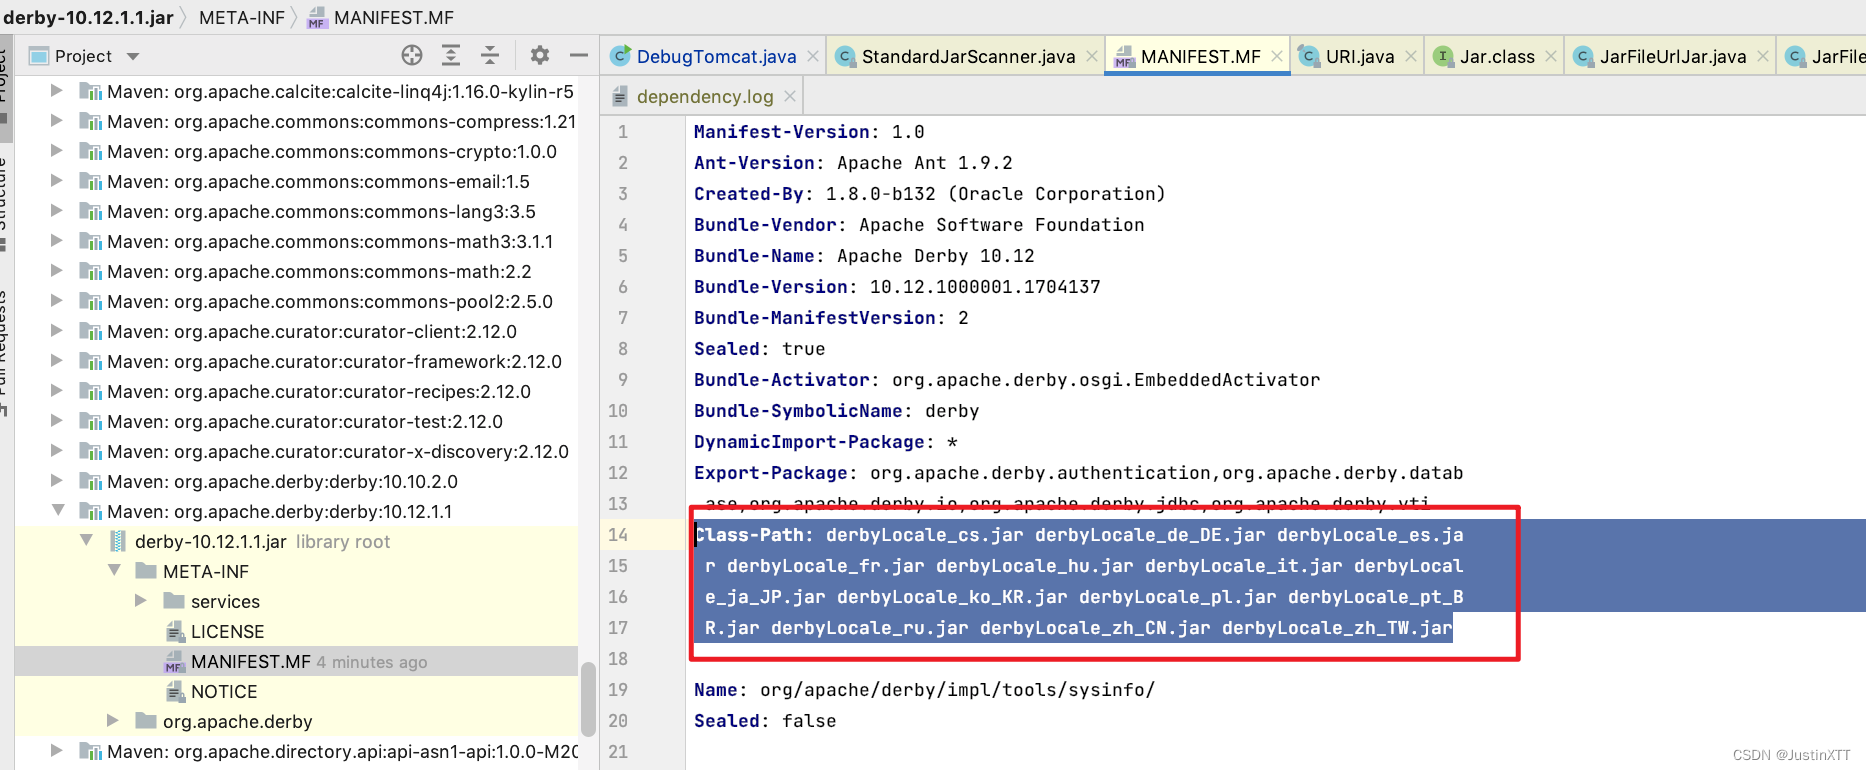The height and width of the screenshot is (770, 1866).
Task: Expand Maven commons-compress library node
Action: click(x=57, y=121)
